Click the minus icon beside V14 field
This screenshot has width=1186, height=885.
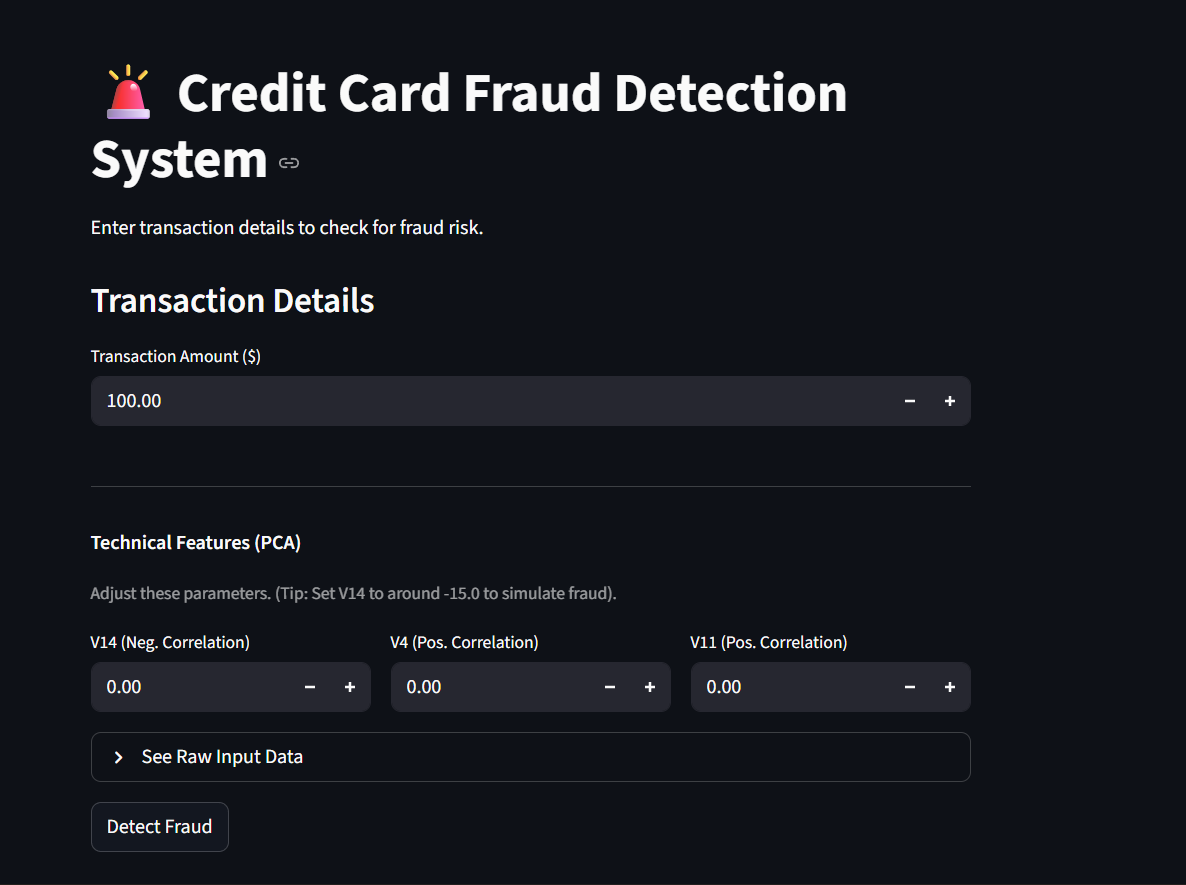309,687
